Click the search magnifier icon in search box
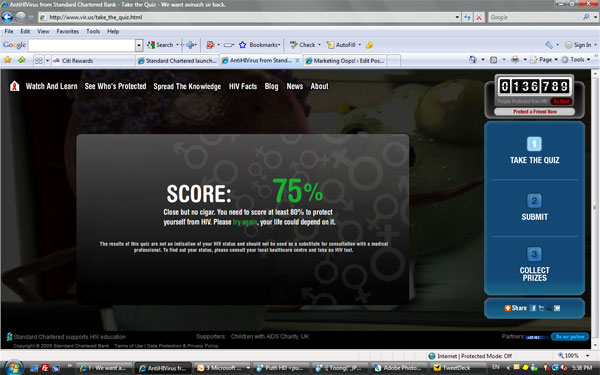Image resolution: width=600 pixels, height=375 pixels. point(586,17)
